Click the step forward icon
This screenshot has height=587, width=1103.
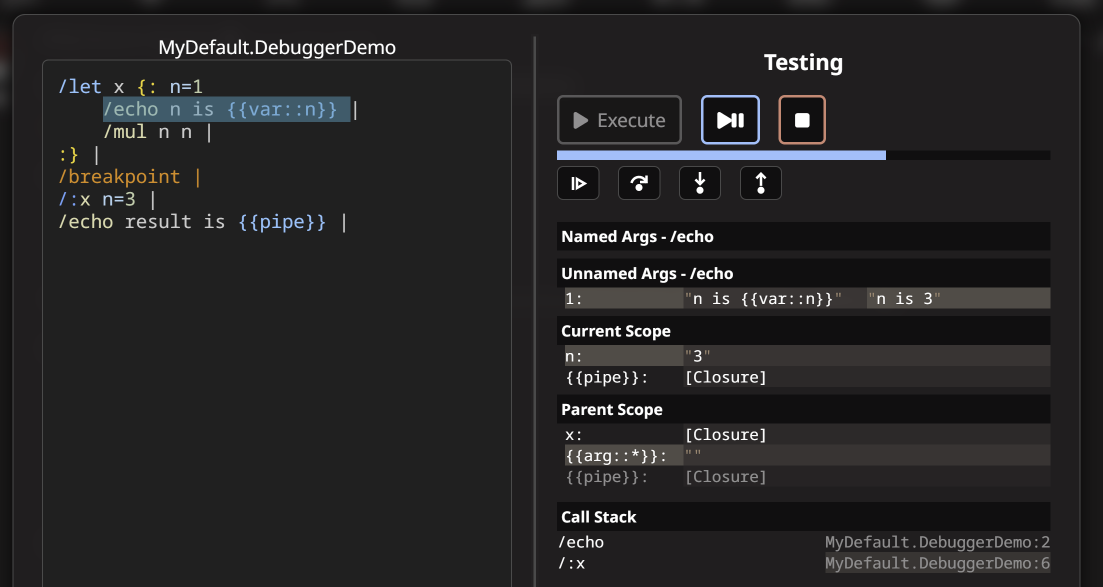pos(578,183)
